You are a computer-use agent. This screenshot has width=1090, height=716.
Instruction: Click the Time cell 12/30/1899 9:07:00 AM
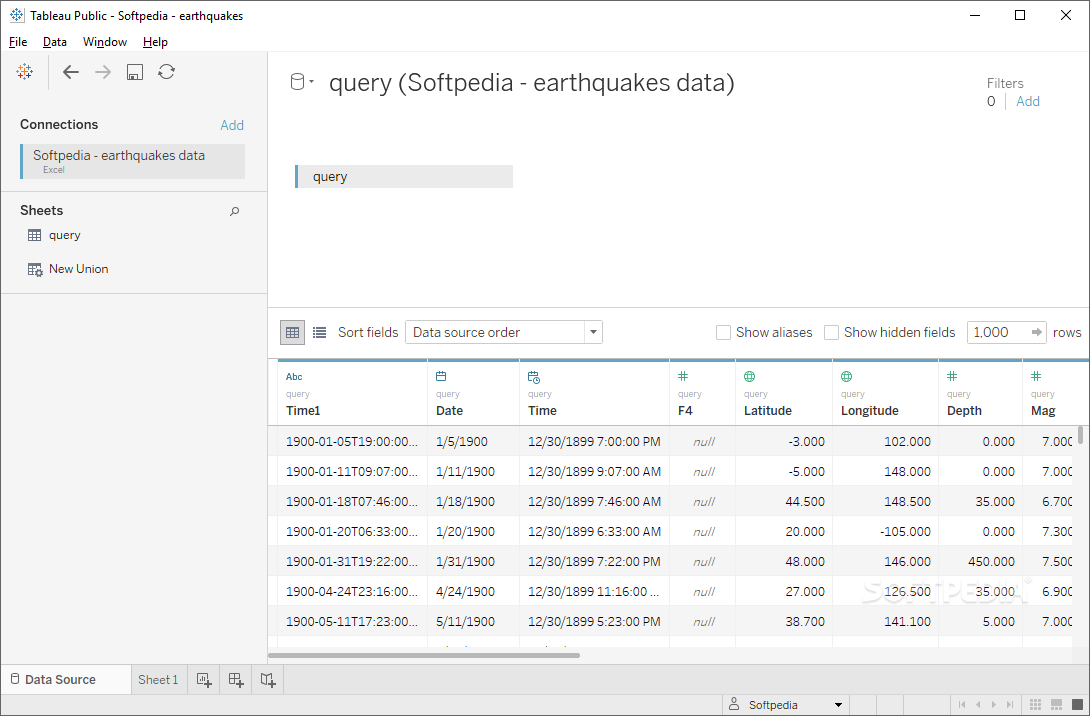(x=594, y=471)
